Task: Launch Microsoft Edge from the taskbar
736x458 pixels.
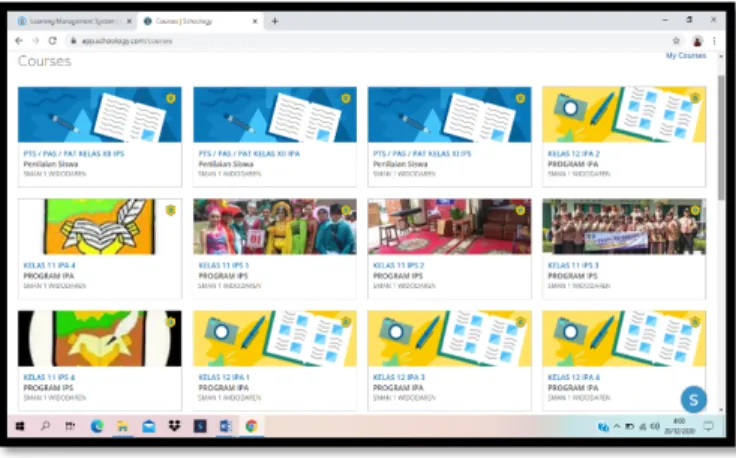Action: [x=97, y=426]
